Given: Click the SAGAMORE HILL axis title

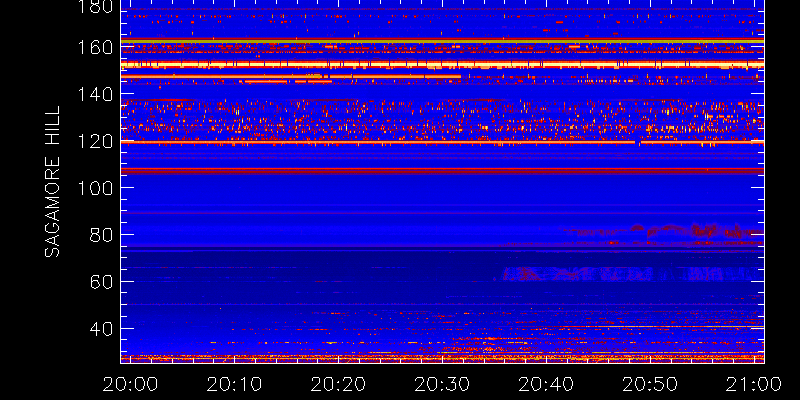Looking at the screenshot, I should tap(52, 181).
